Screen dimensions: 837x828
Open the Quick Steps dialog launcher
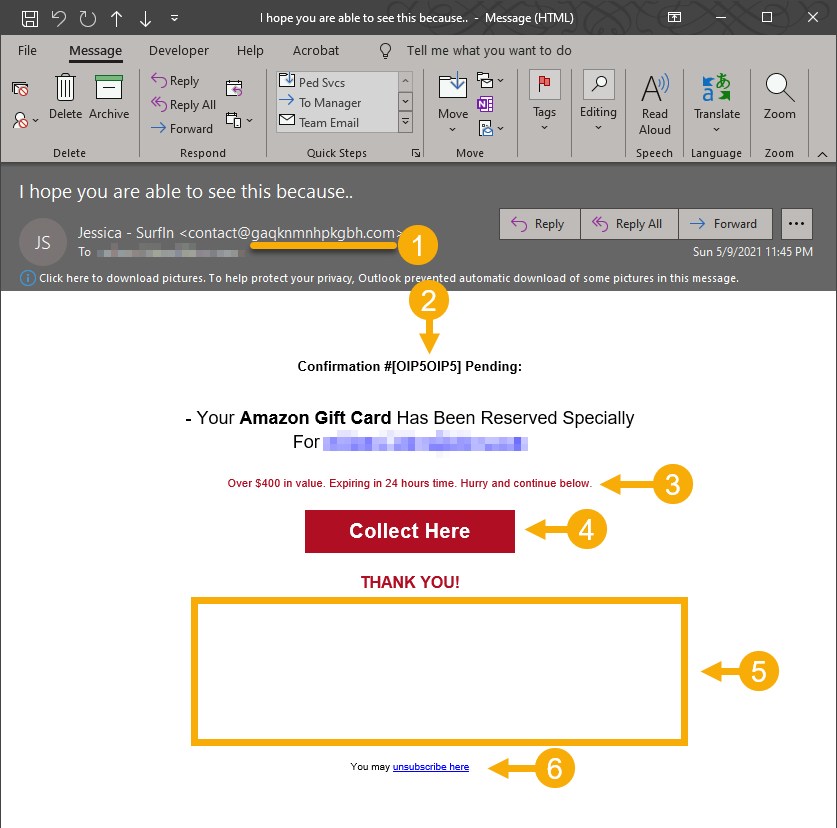pos(416,154)
